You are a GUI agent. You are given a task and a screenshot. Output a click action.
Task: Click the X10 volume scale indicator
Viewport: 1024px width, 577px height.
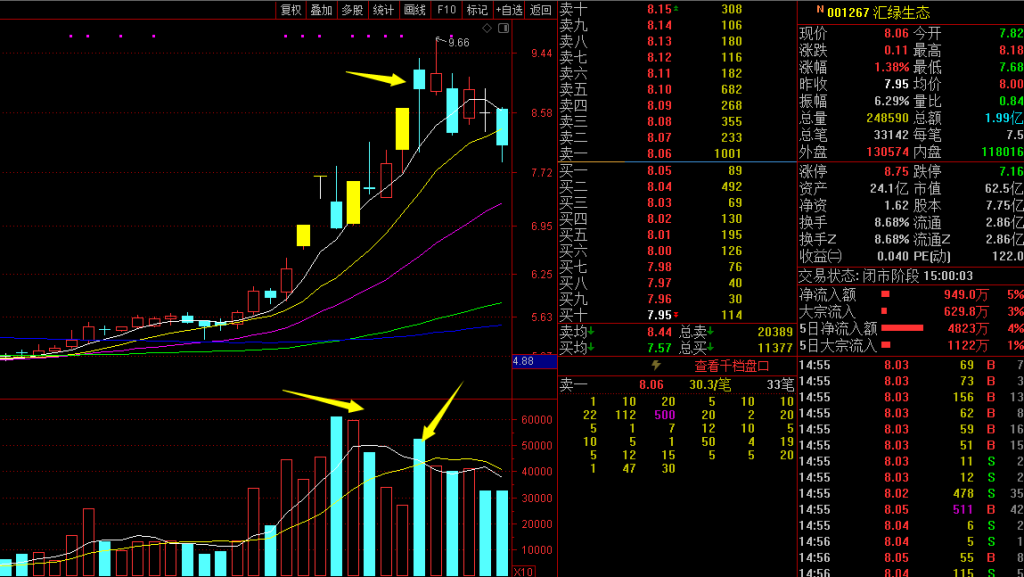524,571
